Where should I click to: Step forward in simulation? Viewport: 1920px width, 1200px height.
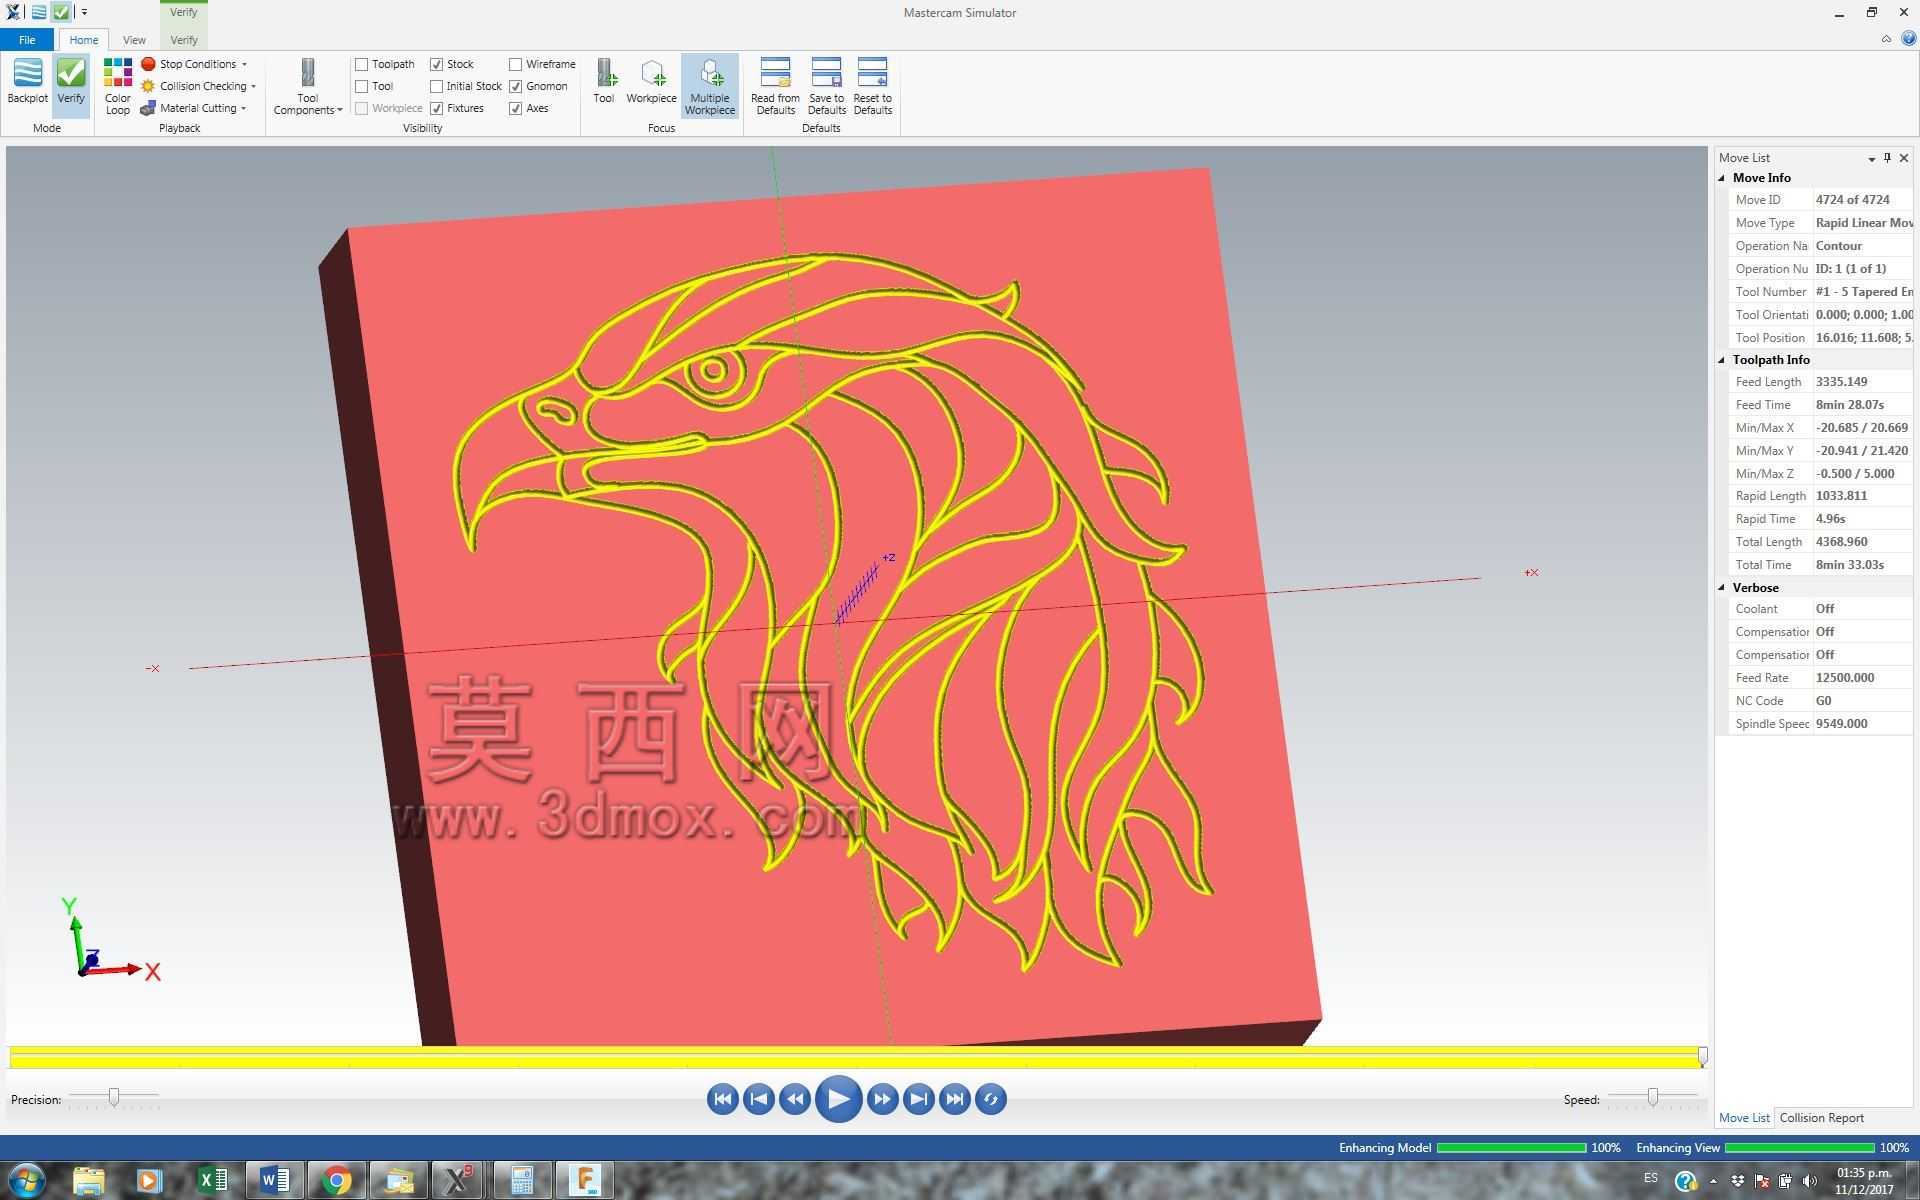(x=882, y=1099)
